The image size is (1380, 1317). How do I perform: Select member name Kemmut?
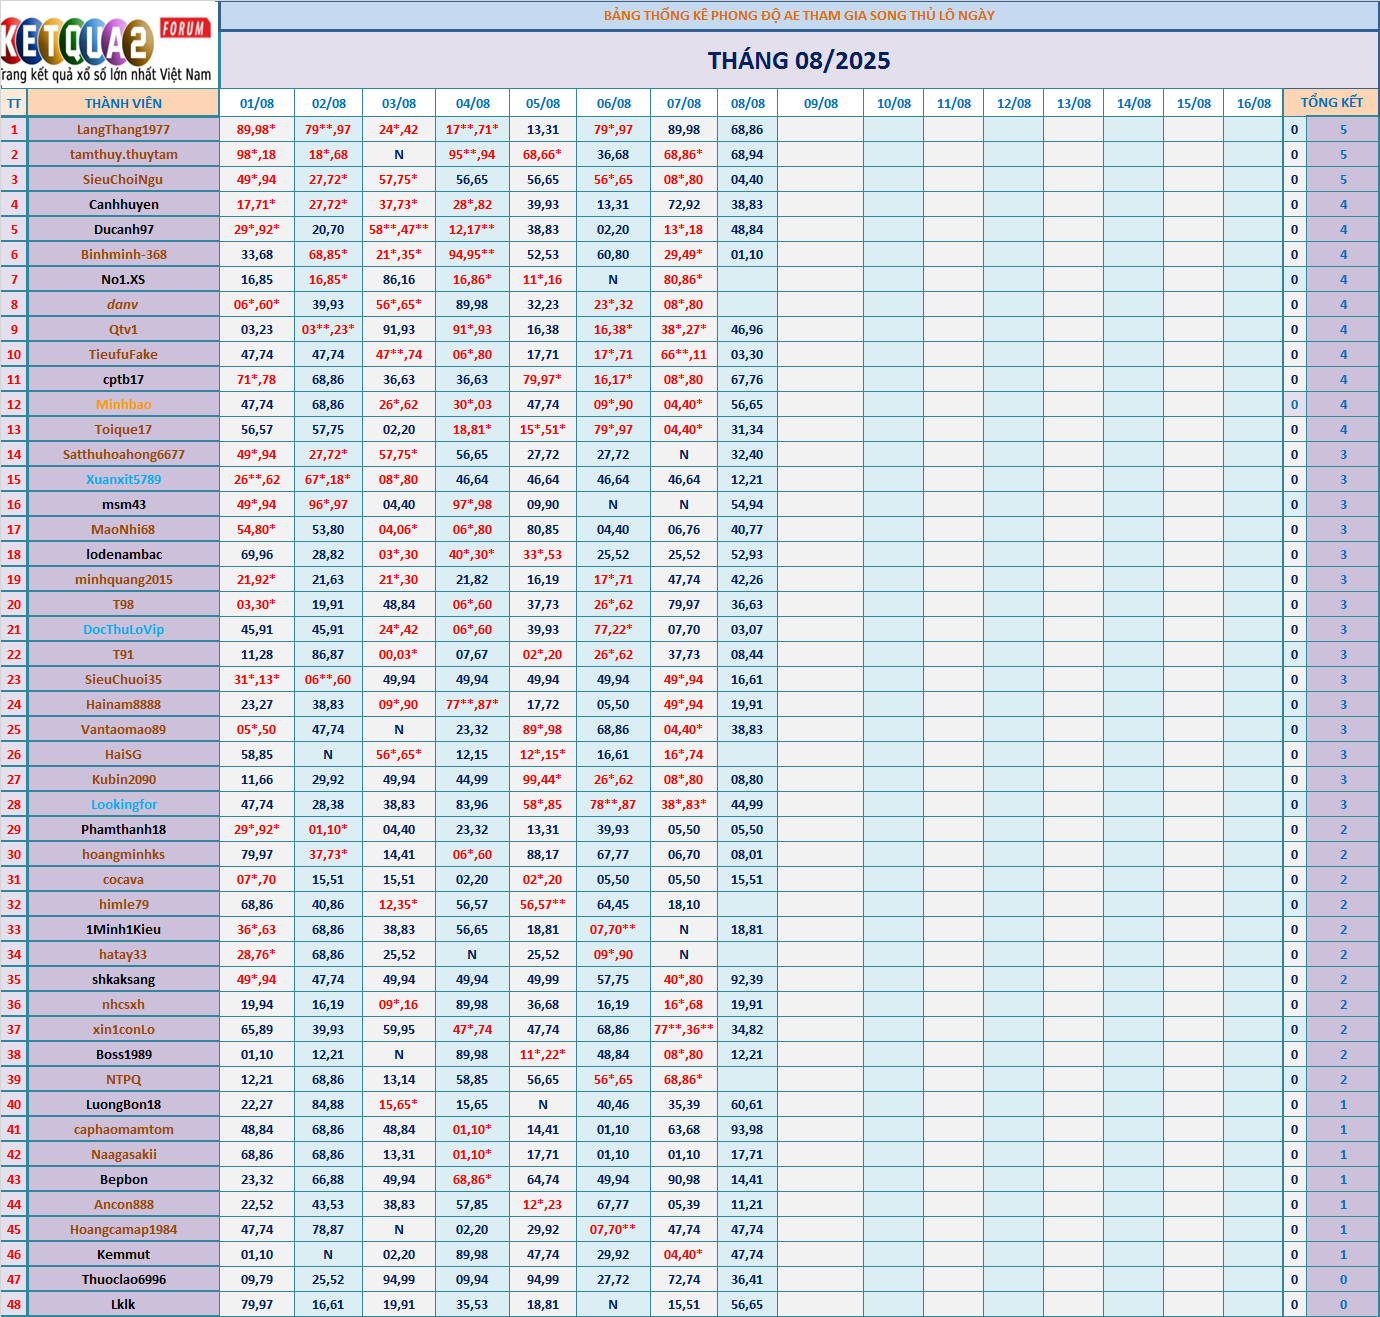point(123,1254)
